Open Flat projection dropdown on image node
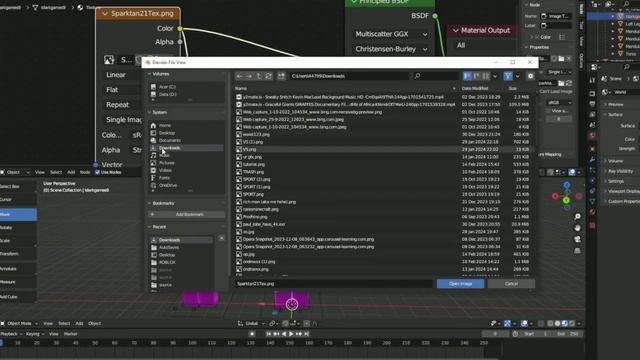Image resolution: width=640 pixels, height=360 pixels. 121,90
